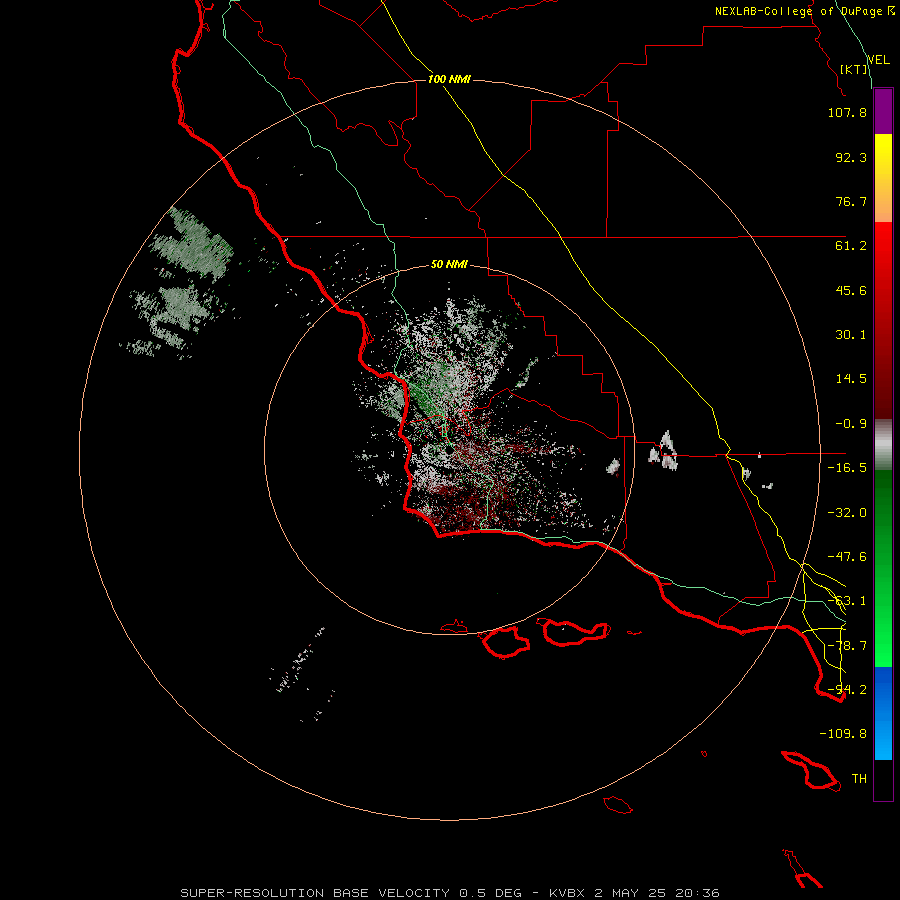The height and width of the screenshot is (900, 900).
Task: Click the 20:36 timestamp in caption
Action: [697, 893]
